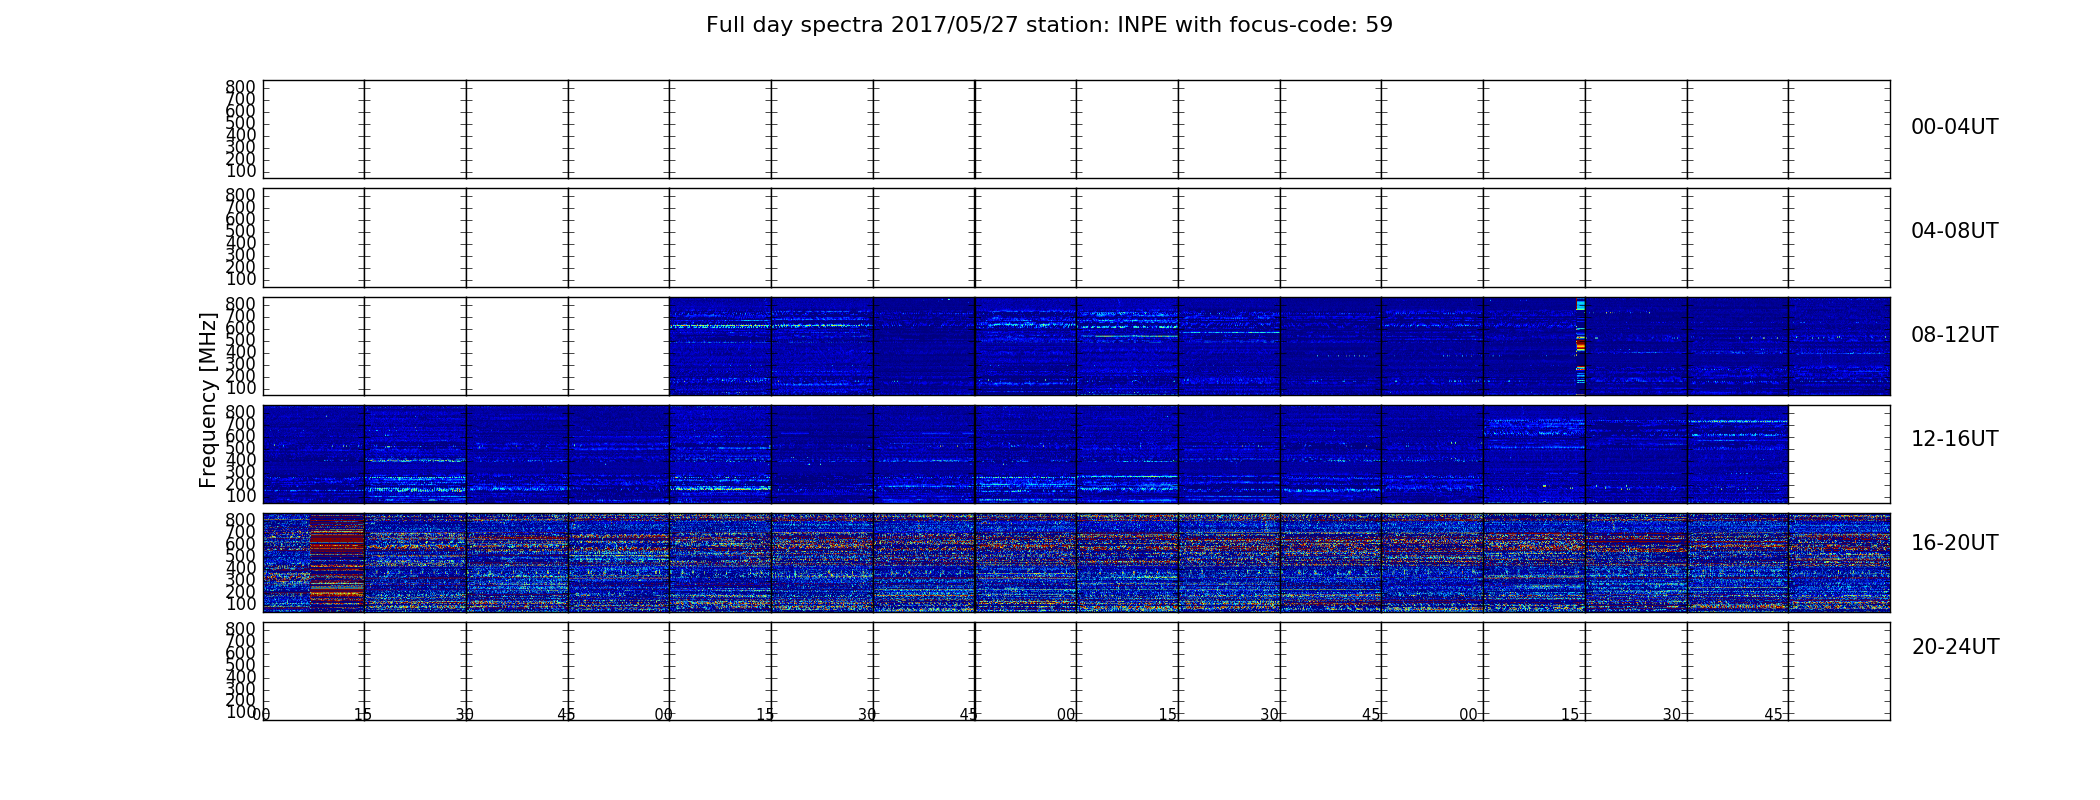Click inside the empty 04-08UT spectrum panel

click(1076, 238)
